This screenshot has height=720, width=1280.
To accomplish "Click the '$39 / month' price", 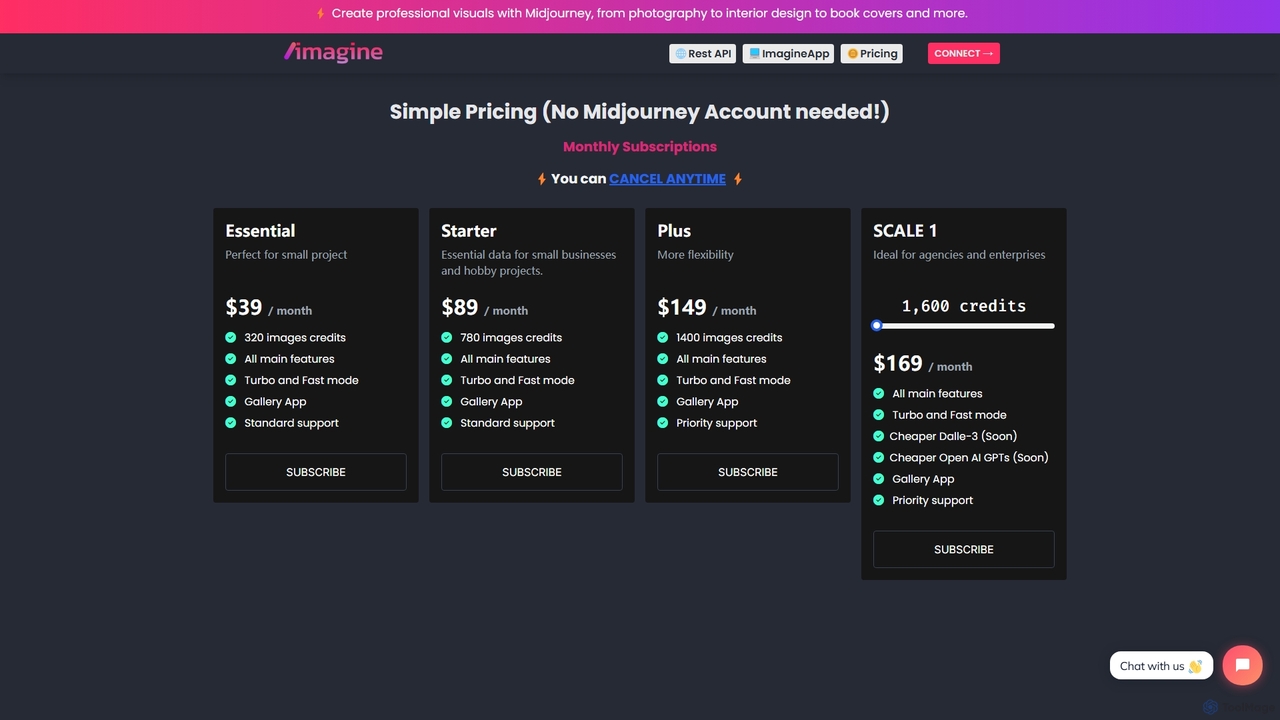I will (x=269, y=308).
